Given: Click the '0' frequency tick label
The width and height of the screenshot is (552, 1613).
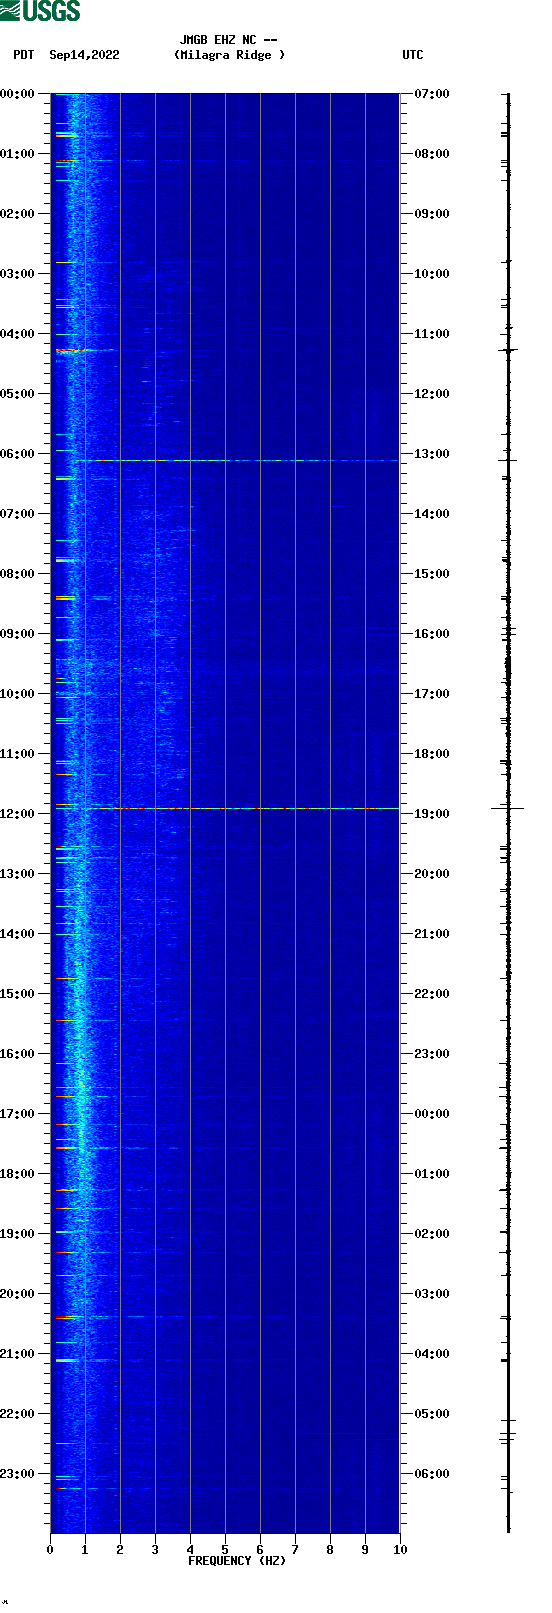Looking at the screenshot, I should coord(50,1550).
